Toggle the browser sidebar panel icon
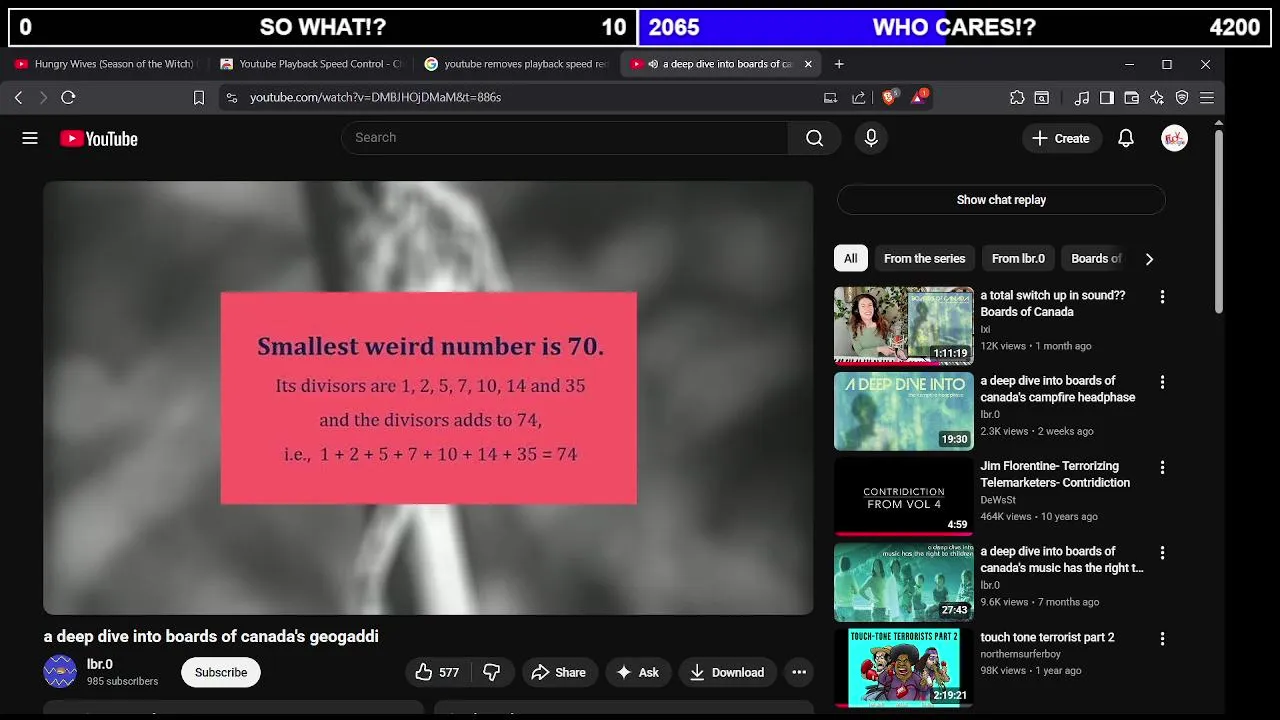The height and width of the screenshot is (720, 1280). pos(1106,97)
